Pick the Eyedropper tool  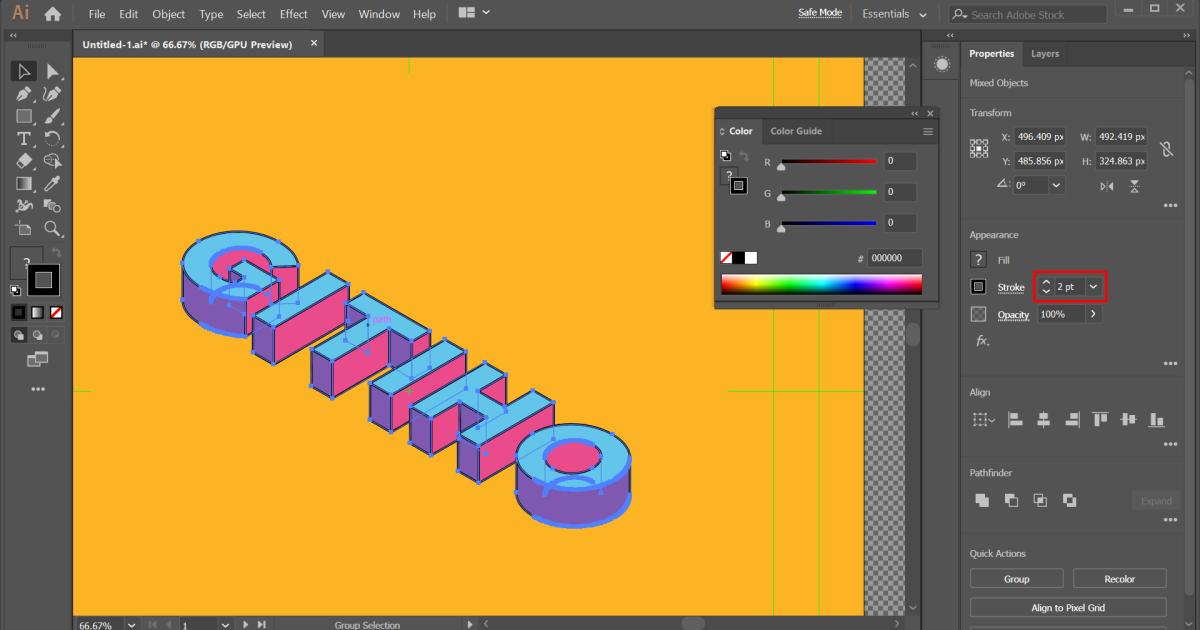coord(53,184)
